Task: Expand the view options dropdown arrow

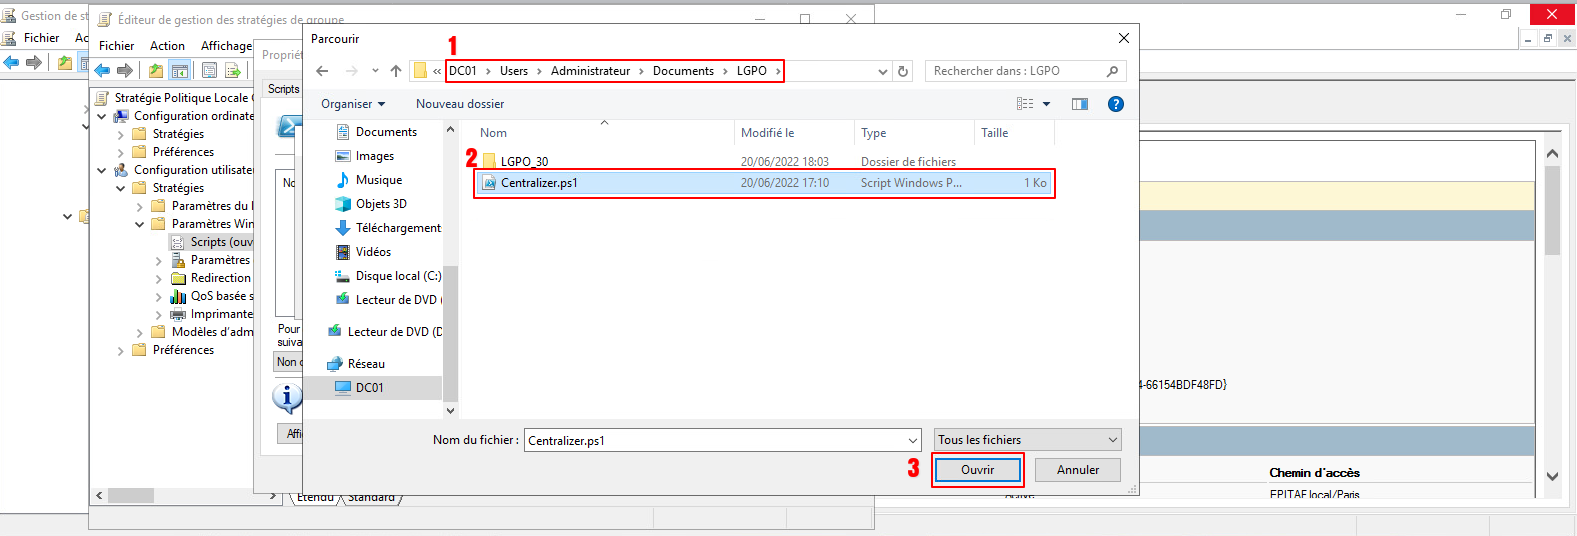Action: pyautogui.click(x=1047, y=104)
